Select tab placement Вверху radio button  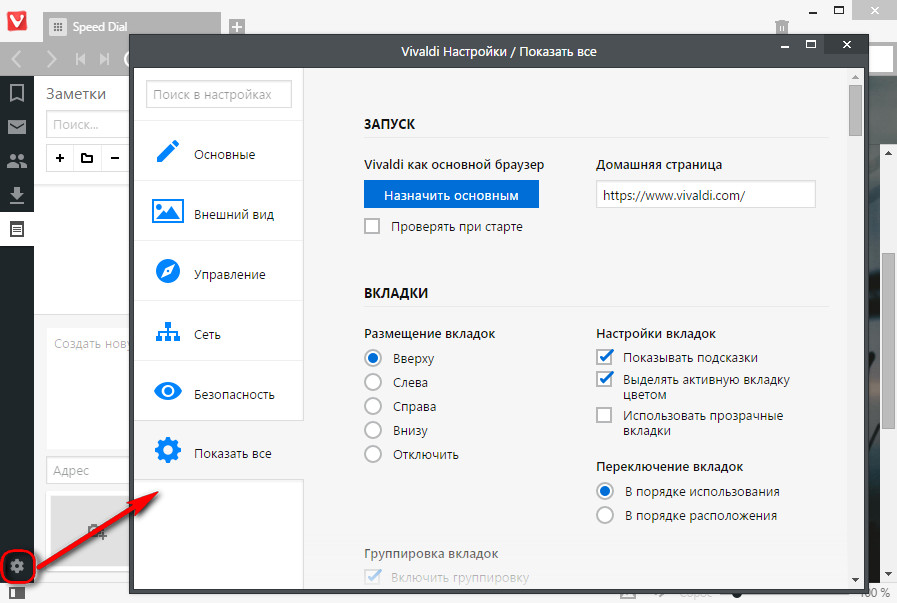tap(373, 358)
